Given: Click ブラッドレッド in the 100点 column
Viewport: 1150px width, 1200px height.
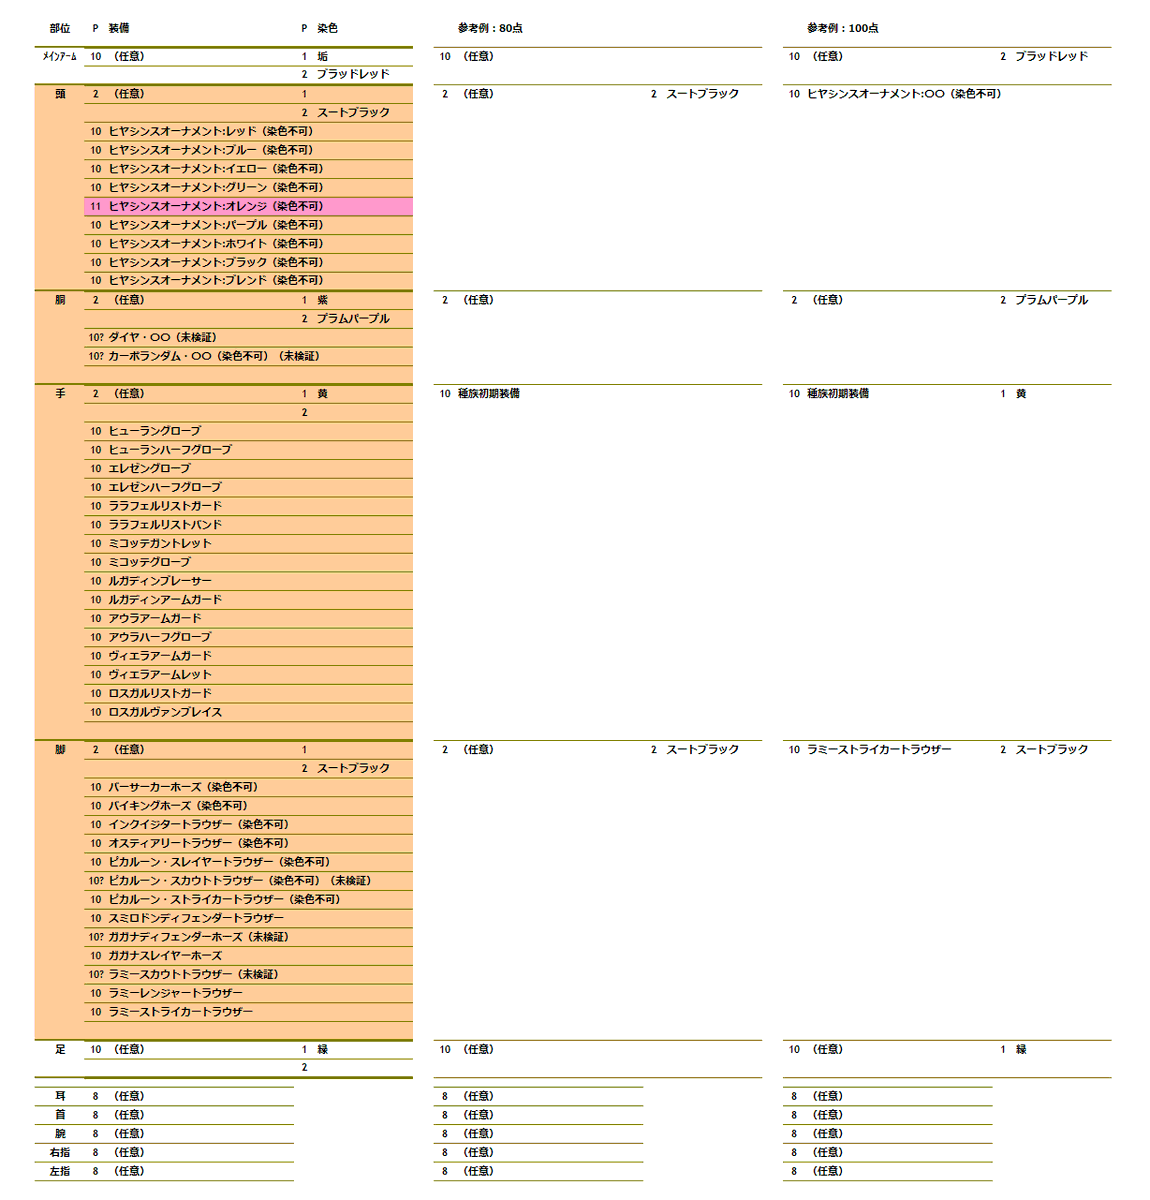Looking at the screenshot, I should (x=1051, y=57).
